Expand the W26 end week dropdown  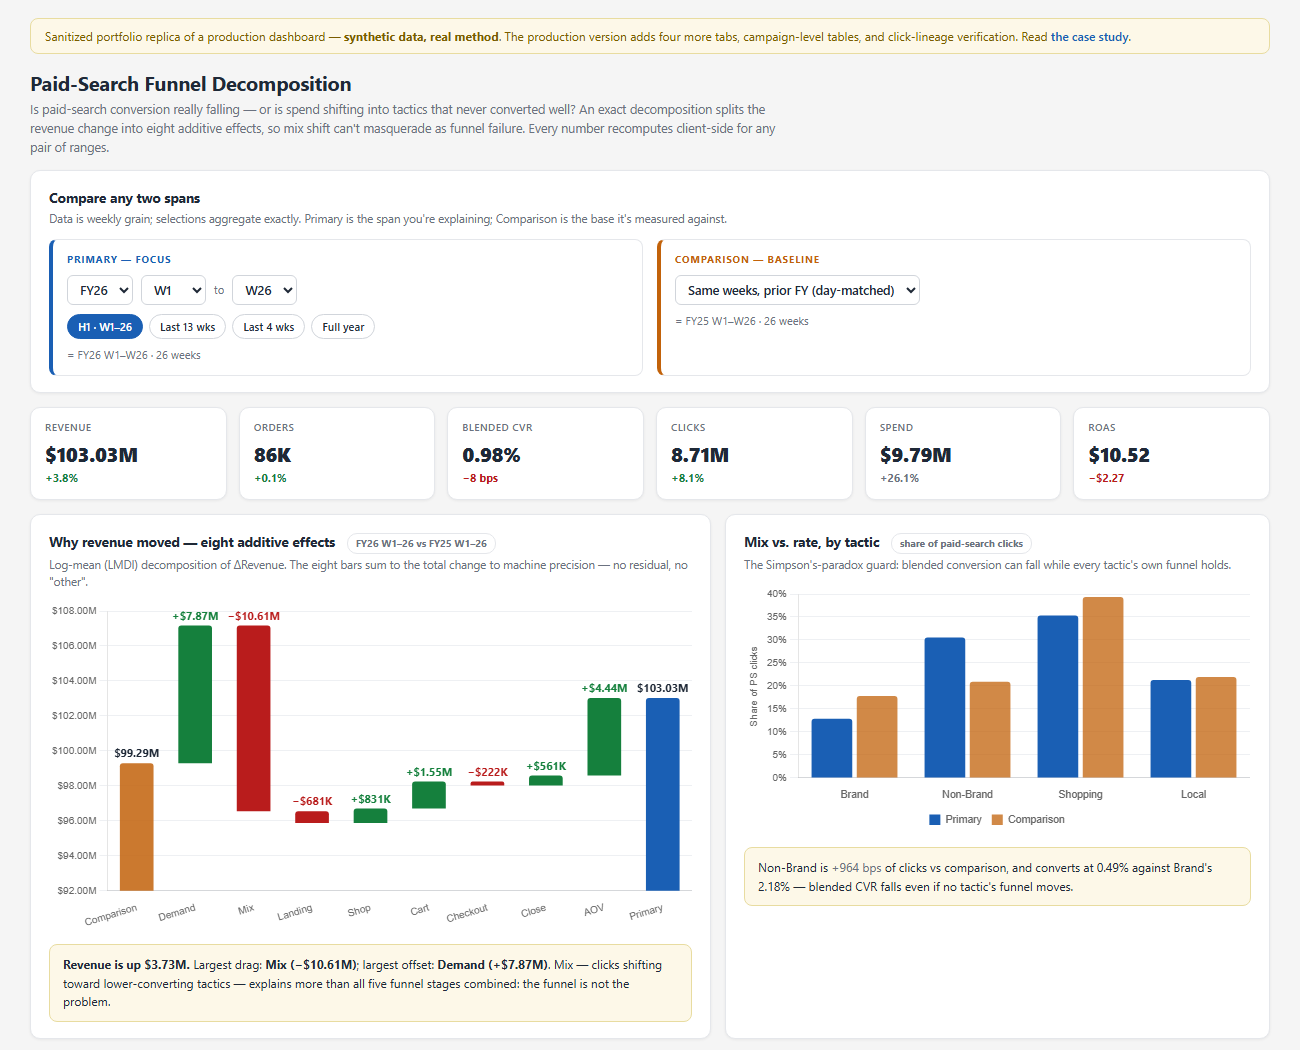[265, 290]
